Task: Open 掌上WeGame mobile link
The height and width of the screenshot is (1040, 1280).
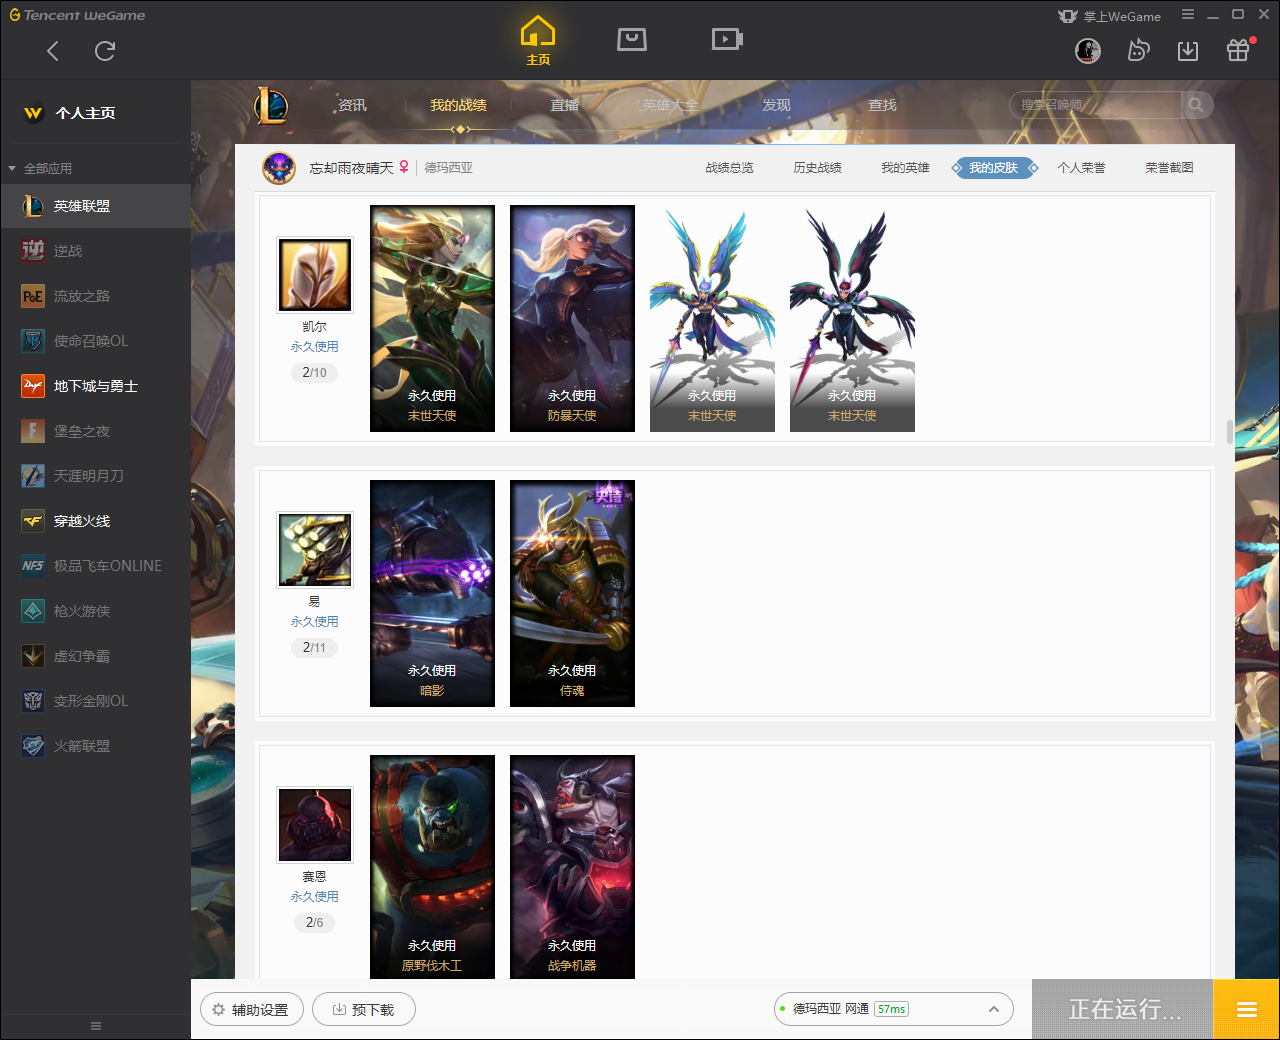Action: click(x=1110, y=16)
